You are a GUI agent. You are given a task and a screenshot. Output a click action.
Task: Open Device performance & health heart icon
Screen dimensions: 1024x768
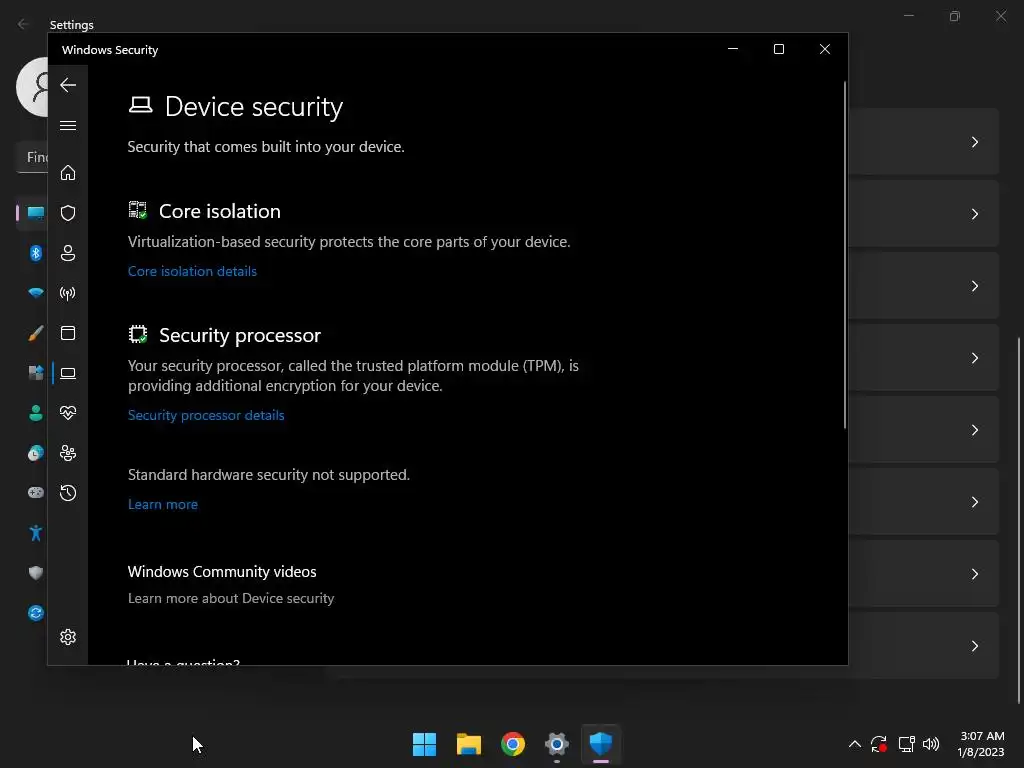tap(68, 413)
